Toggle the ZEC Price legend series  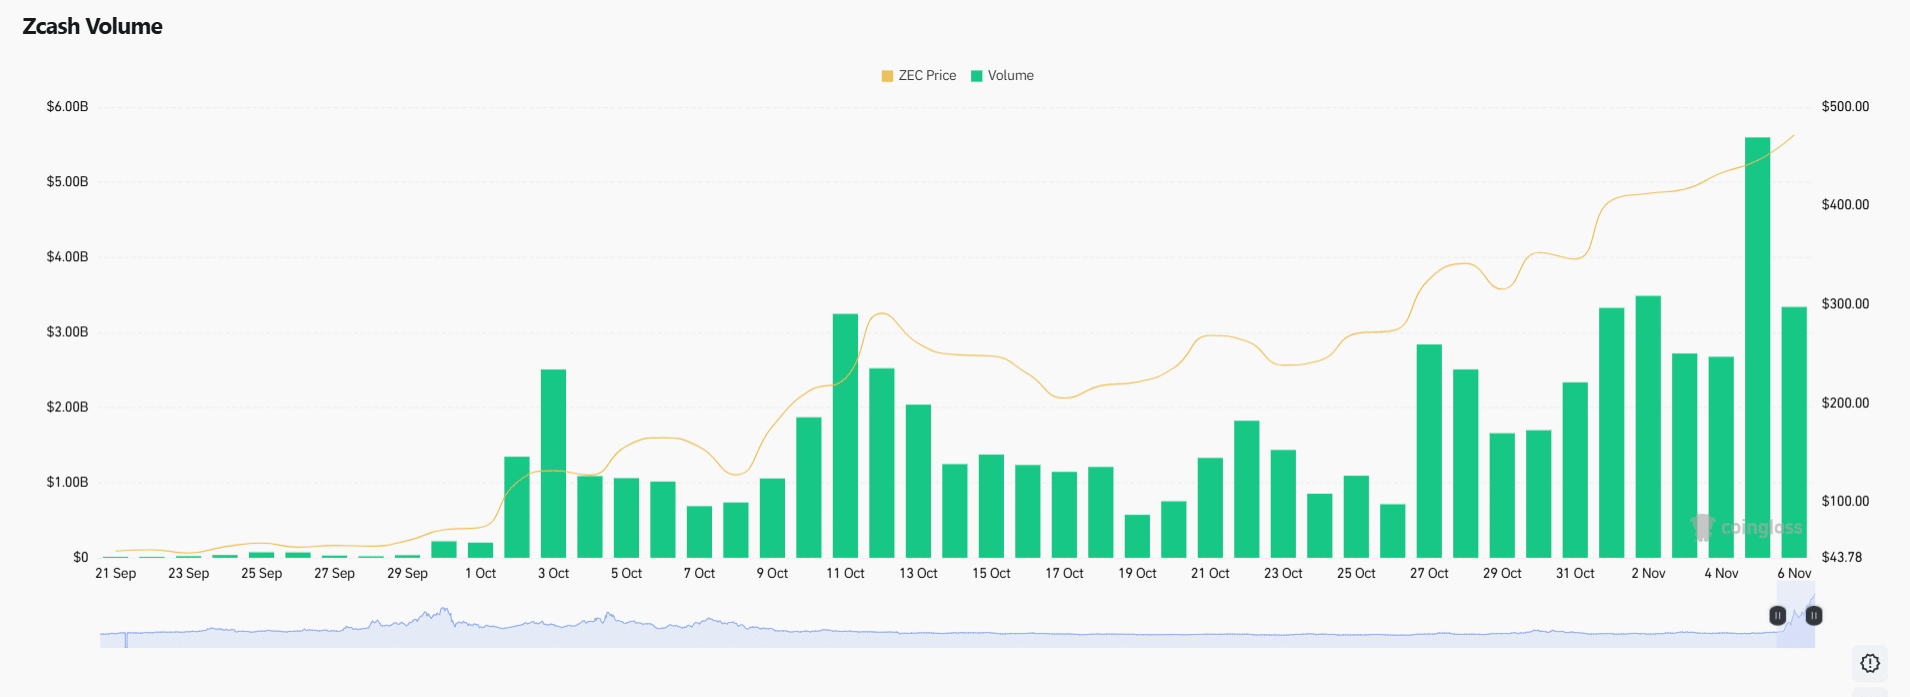(x=919, y=76)
